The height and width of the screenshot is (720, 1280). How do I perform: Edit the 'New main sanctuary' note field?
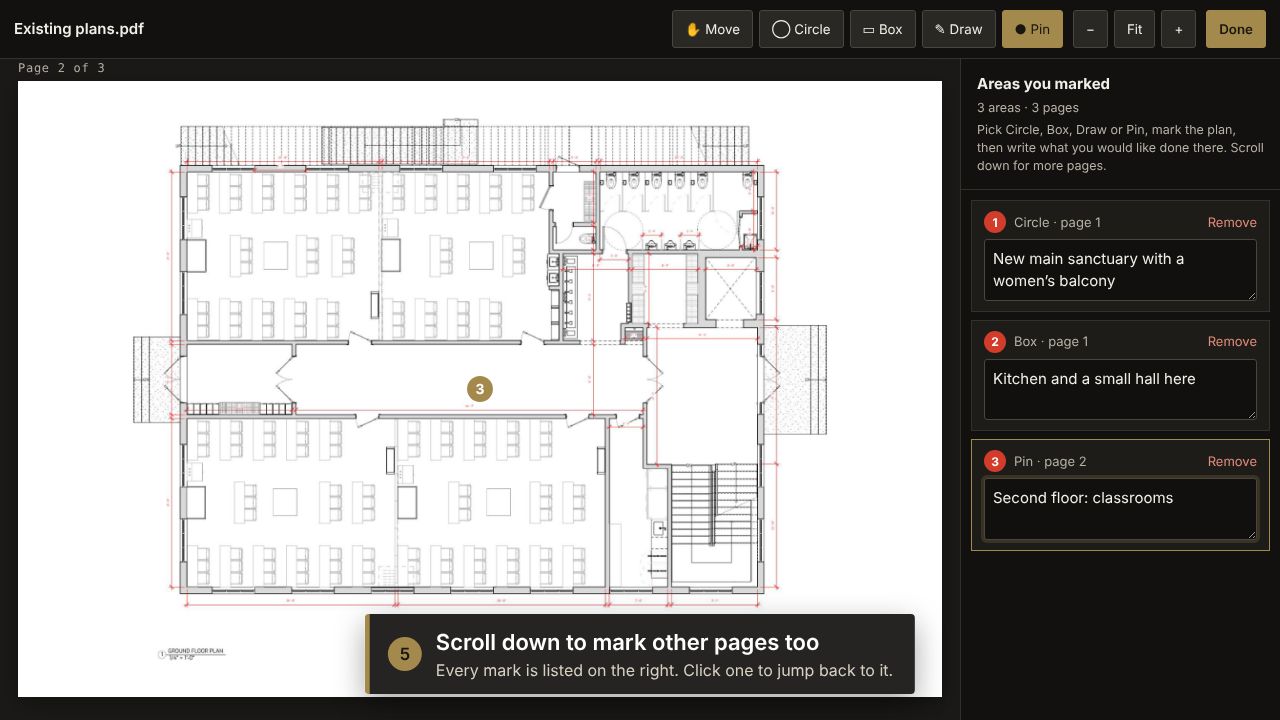pyautogui.click(x=1120, y=270)
